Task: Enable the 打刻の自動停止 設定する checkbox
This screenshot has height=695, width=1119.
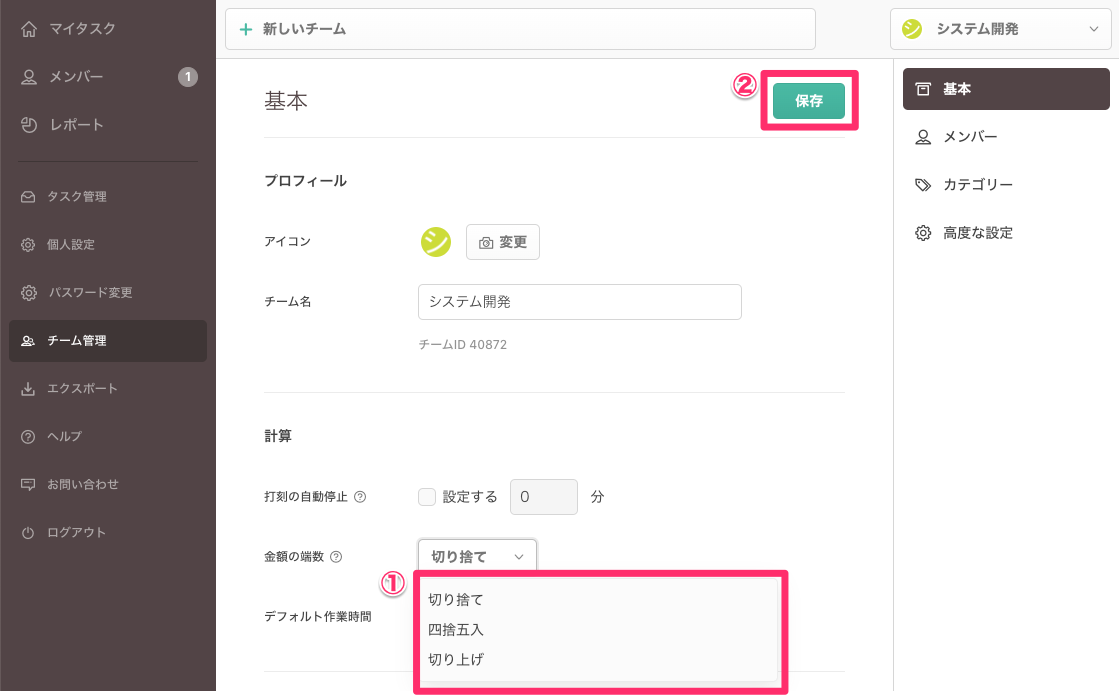Action: point(427,497)
